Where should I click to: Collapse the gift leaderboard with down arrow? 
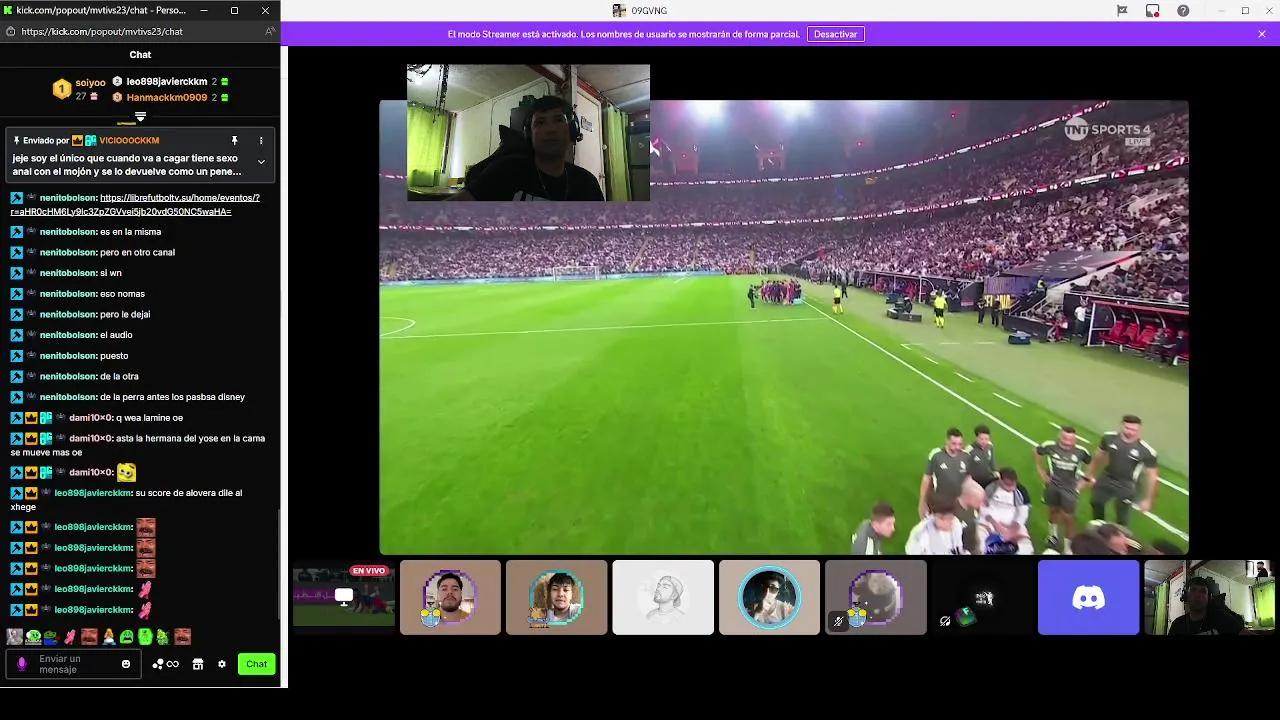pos(140,117)
